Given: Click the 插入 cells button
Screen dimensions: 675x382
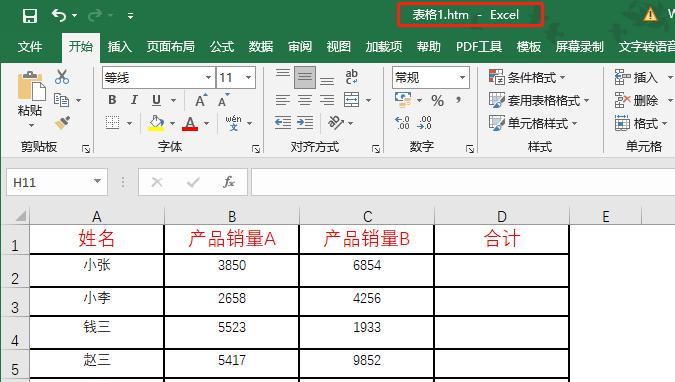Looking at the screenshot, I should (x=636, y=78).
